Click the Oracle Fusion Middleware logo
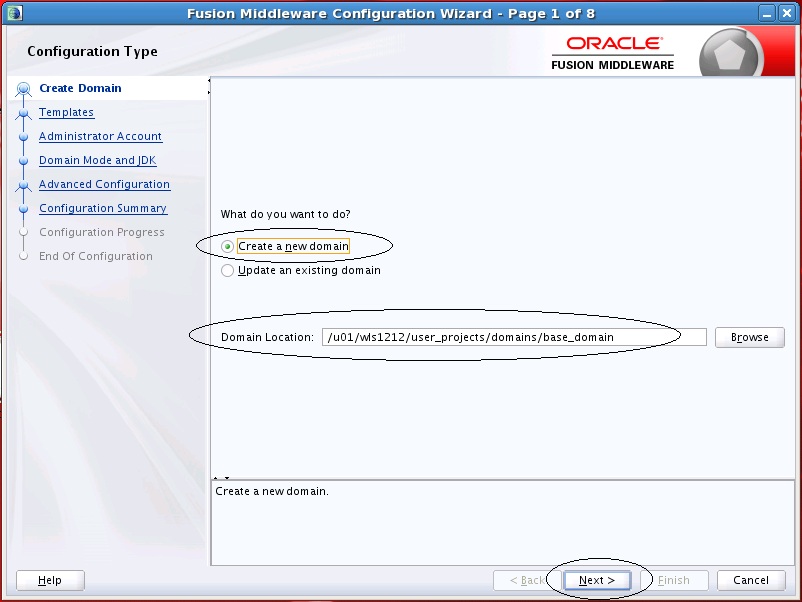802x602 pixels. coord(612,53)
